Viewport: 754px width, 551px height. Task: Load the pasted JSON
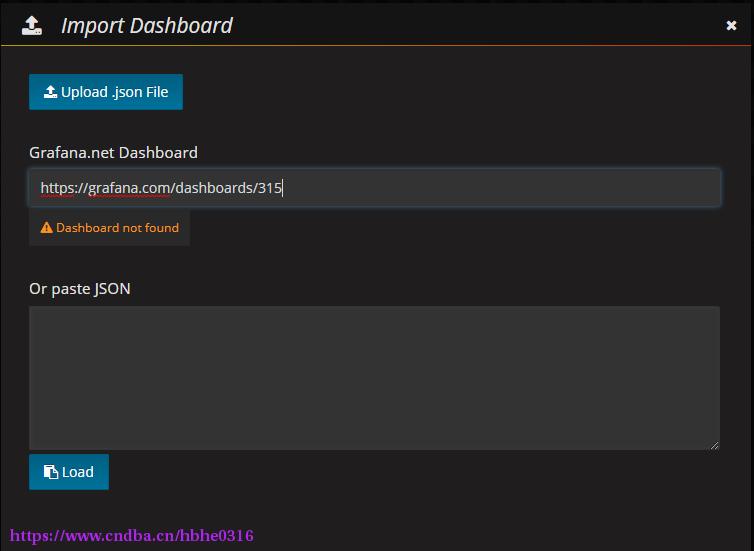[x=69, y=472]
